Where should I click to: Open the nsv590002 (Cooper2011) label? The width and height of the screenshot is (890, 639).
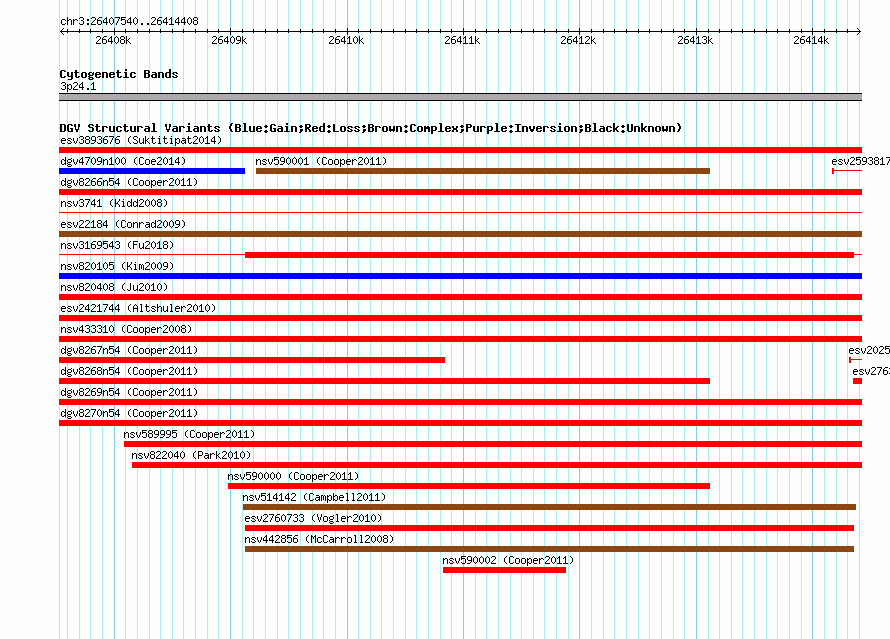[508, 560]
